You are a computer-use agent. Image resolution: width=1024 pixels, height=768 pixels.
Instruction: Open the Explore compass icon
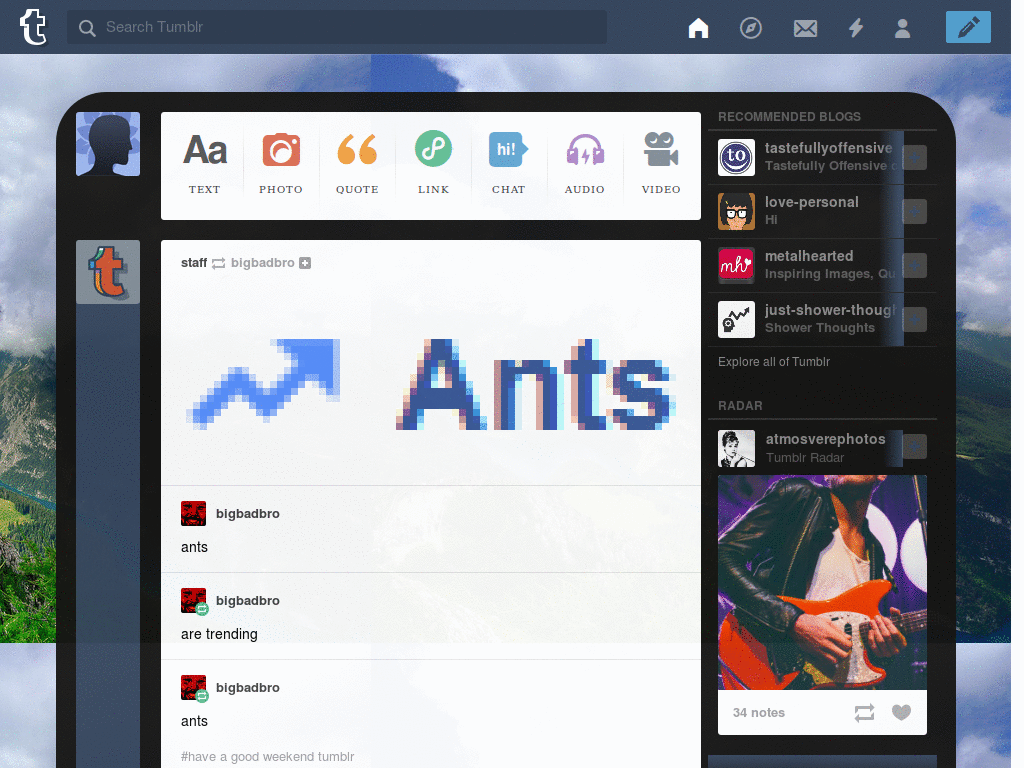click(x=750, y=28)
